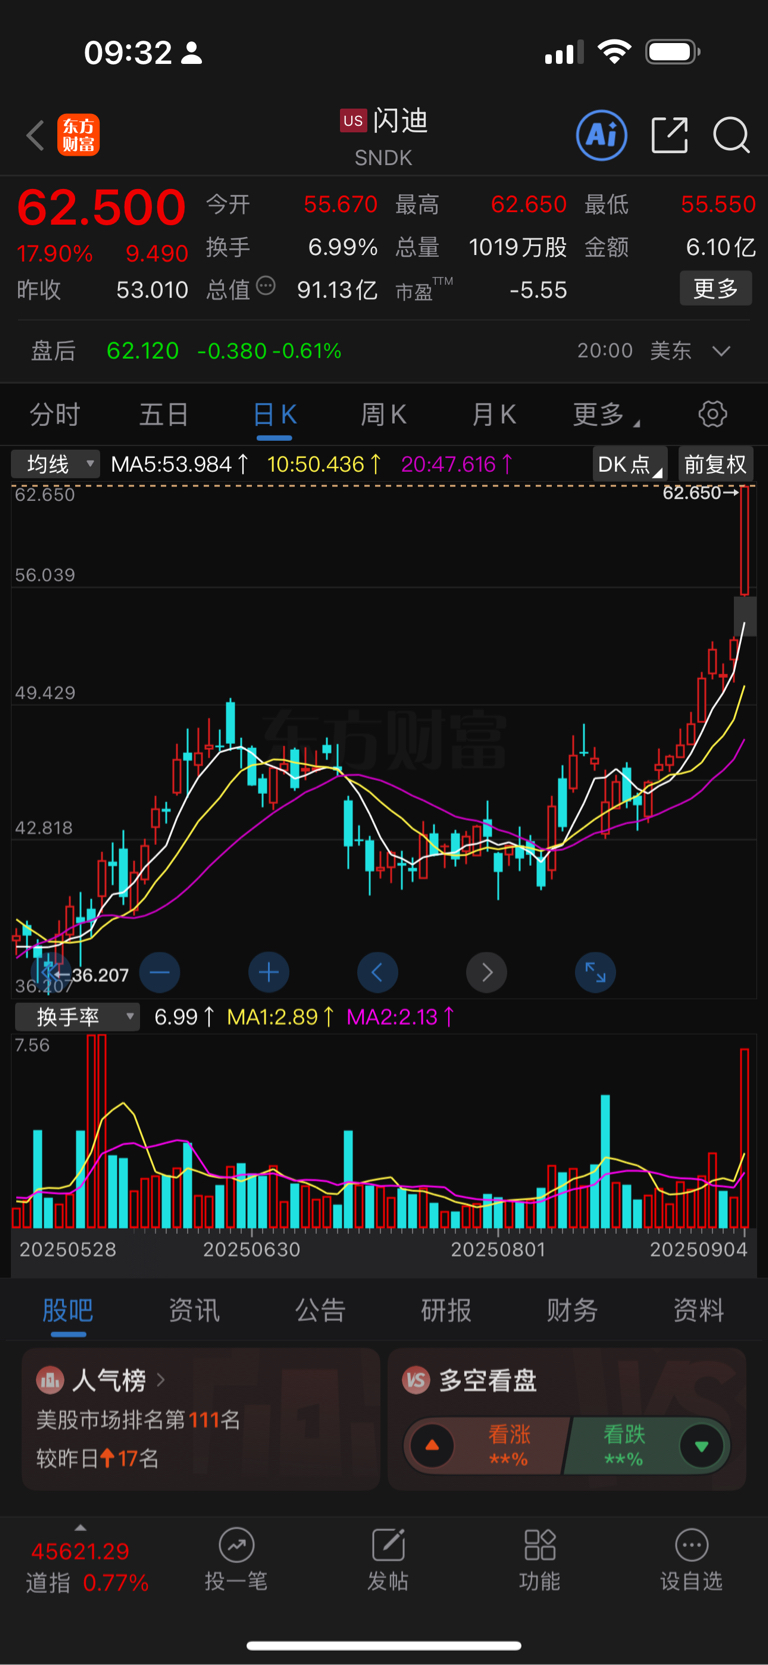Switch to 周K chart tab
Image resolution: width=768 pixels, height=1665 pixels.
(384, 414)
